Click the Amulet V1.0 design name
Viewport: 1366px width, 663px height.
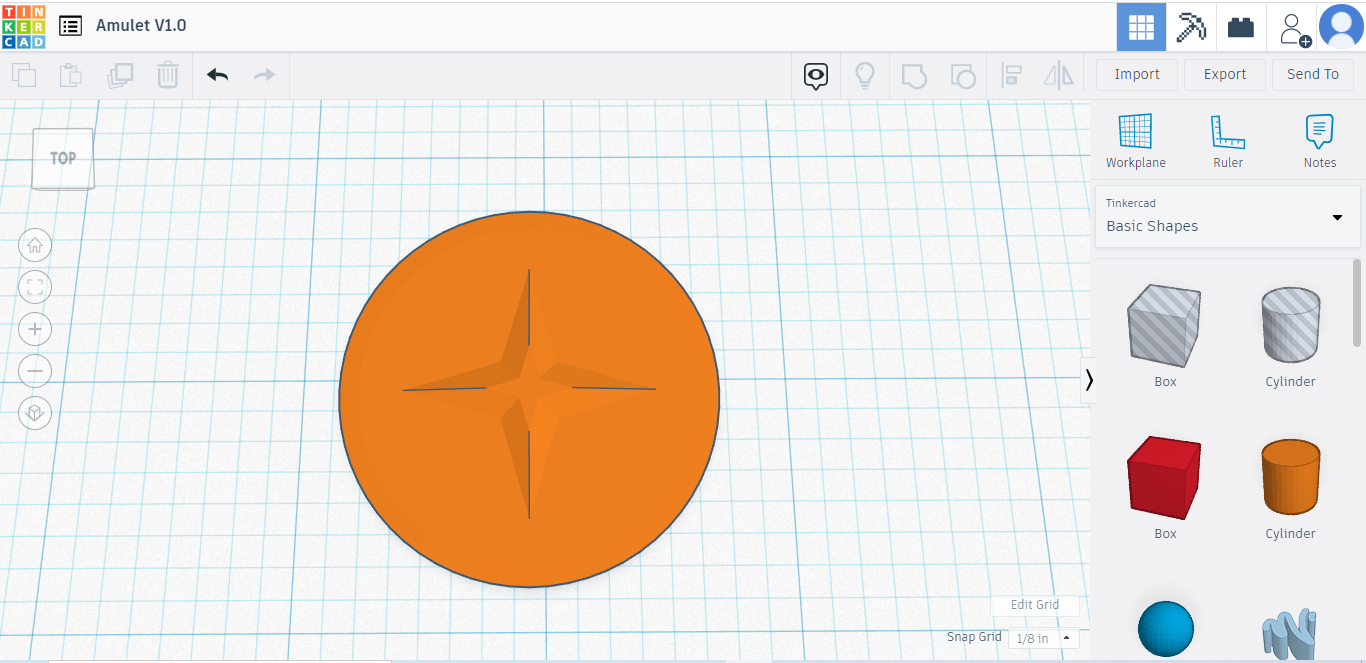(x=141, y=25)
